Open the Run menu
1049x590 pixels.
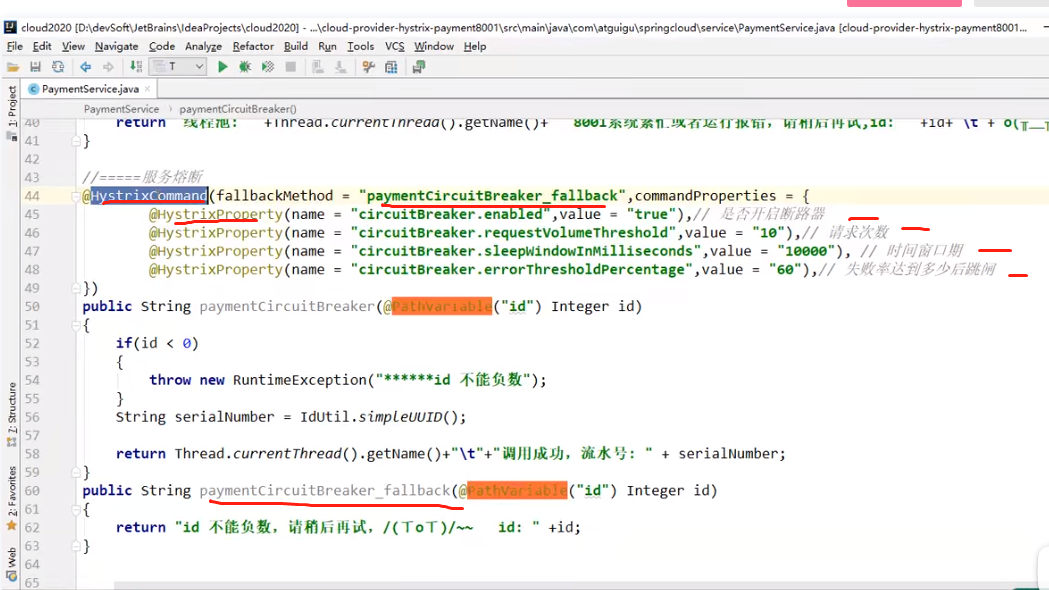pyautogui.click(x=327, y=46)
